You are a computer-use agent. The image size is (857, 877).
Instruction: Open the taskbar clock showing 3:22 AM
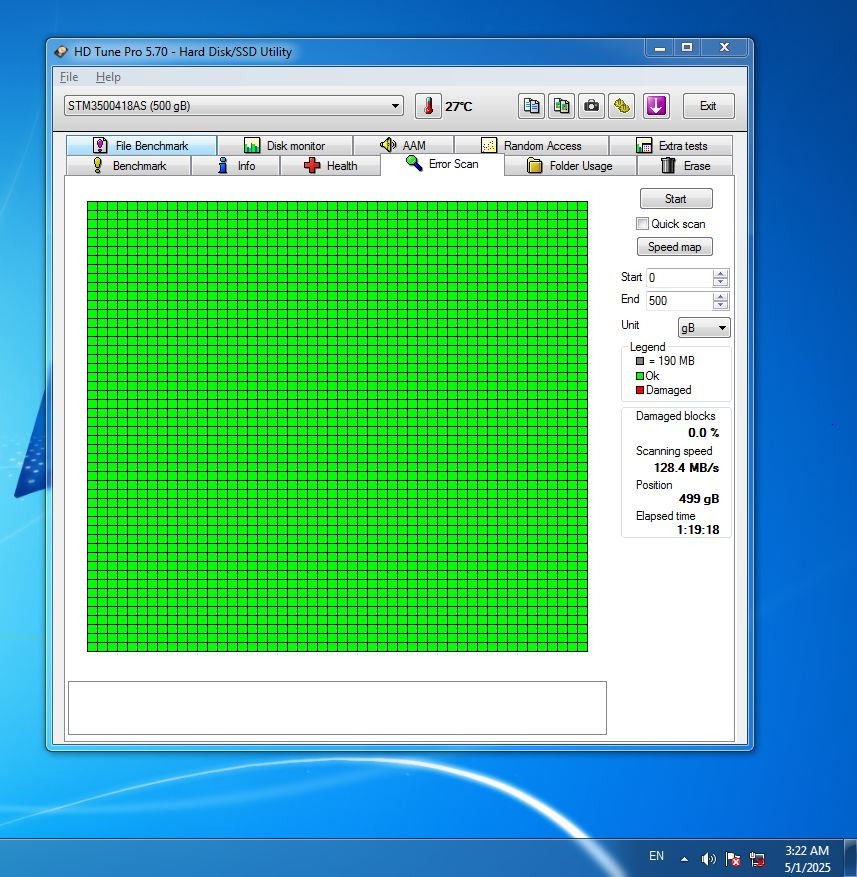[x=807, y=859]
